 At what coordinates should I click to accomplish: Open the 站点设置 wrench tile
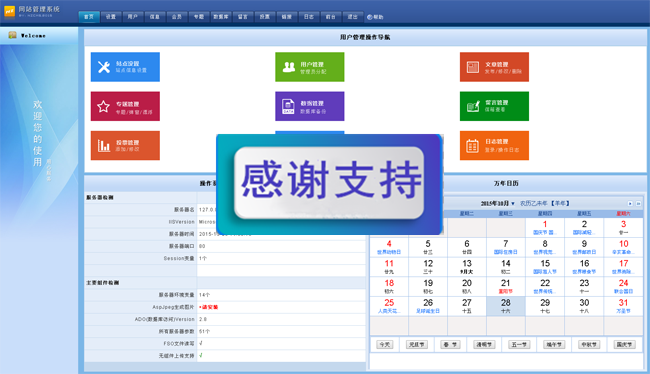(x=125, y=67)
